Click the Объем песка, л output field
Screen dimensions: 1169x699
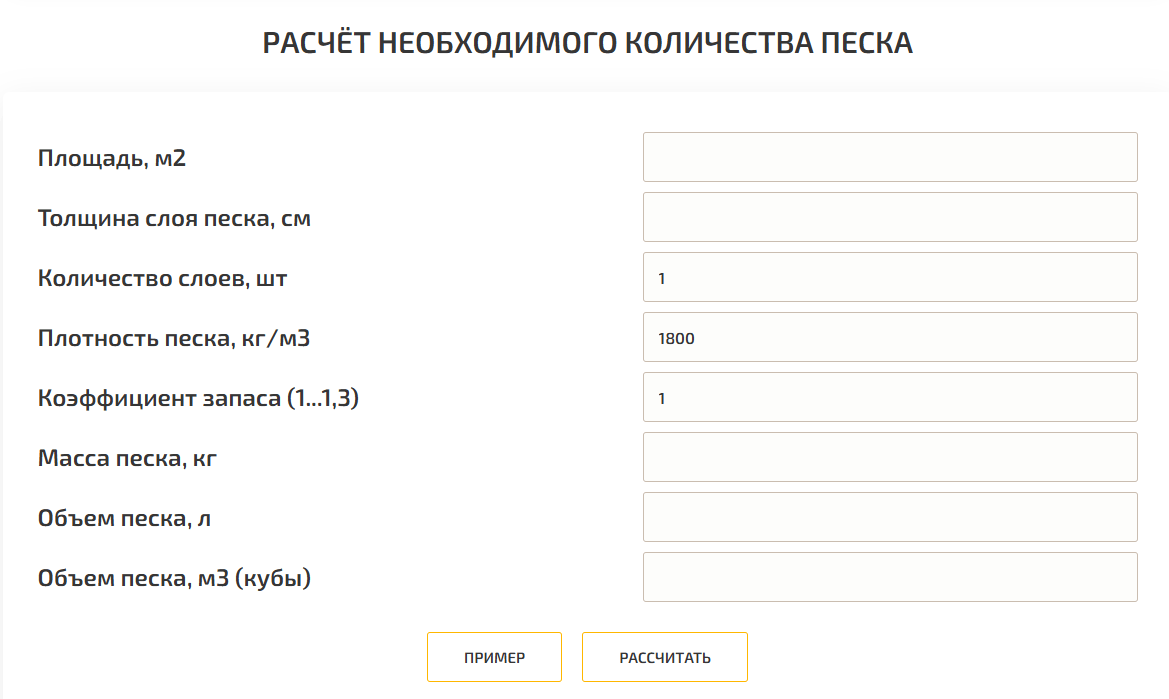point(890,517)
